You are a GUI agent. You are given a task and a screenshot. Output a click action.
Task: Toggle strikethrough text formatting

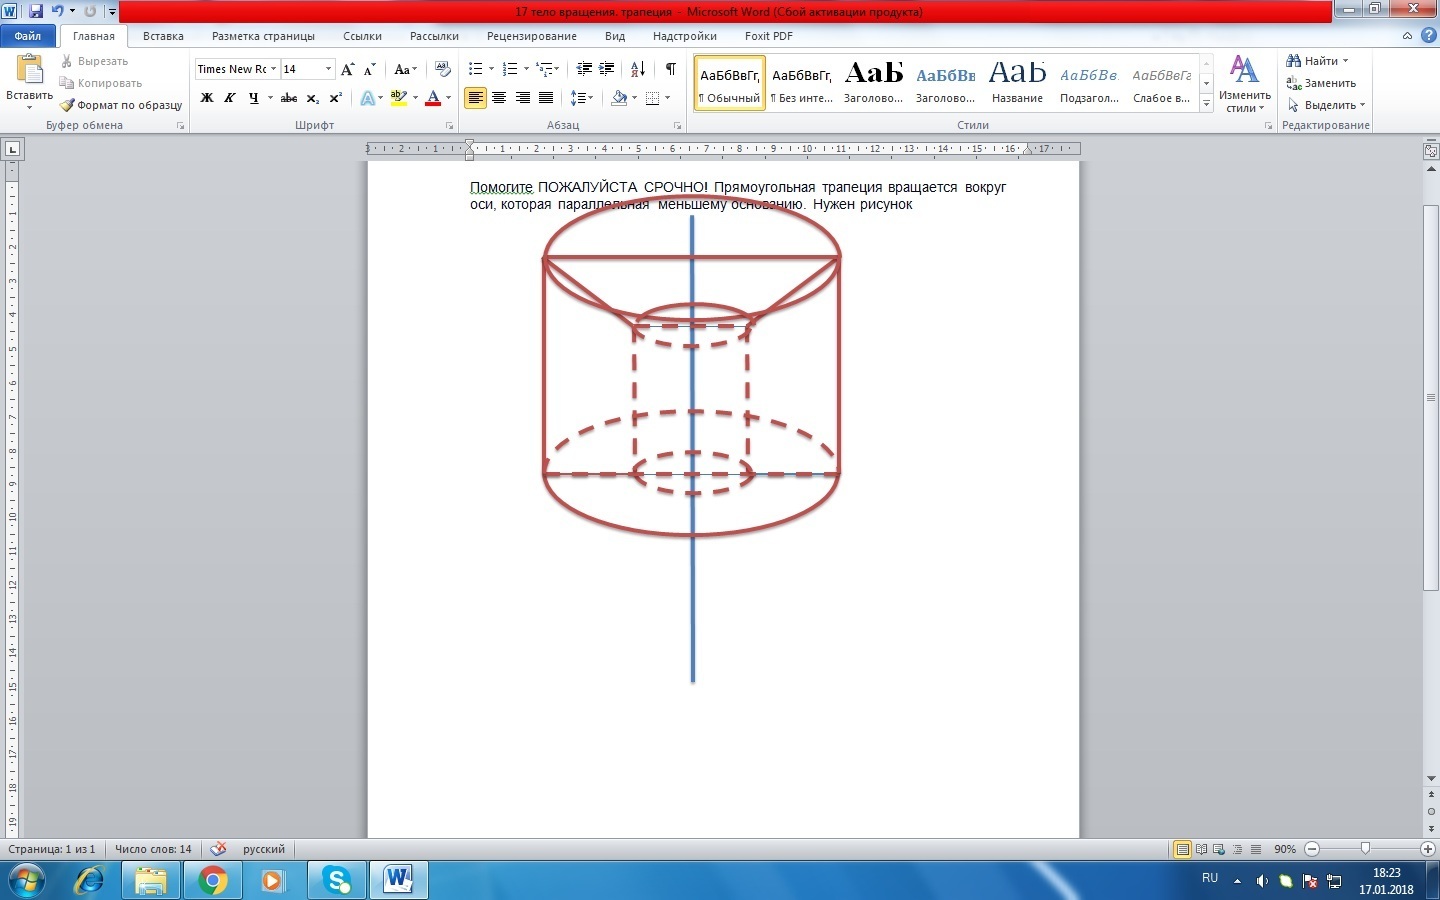(289, 98)
